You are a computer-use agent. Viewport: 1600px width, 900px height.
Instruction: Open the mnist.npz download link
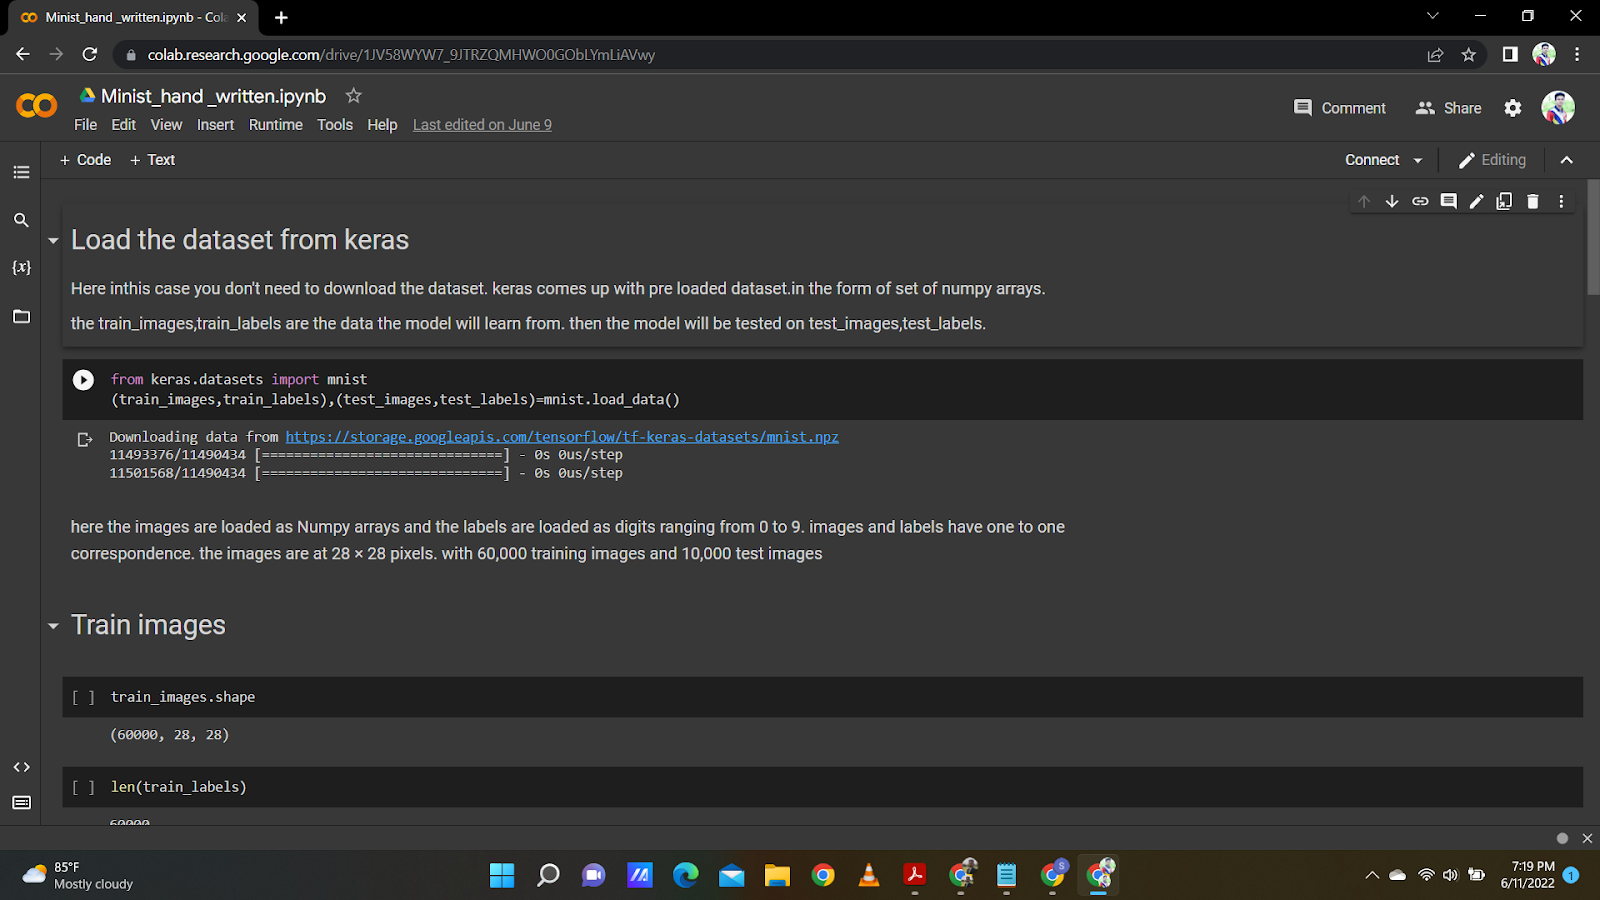tap(562, 437)
